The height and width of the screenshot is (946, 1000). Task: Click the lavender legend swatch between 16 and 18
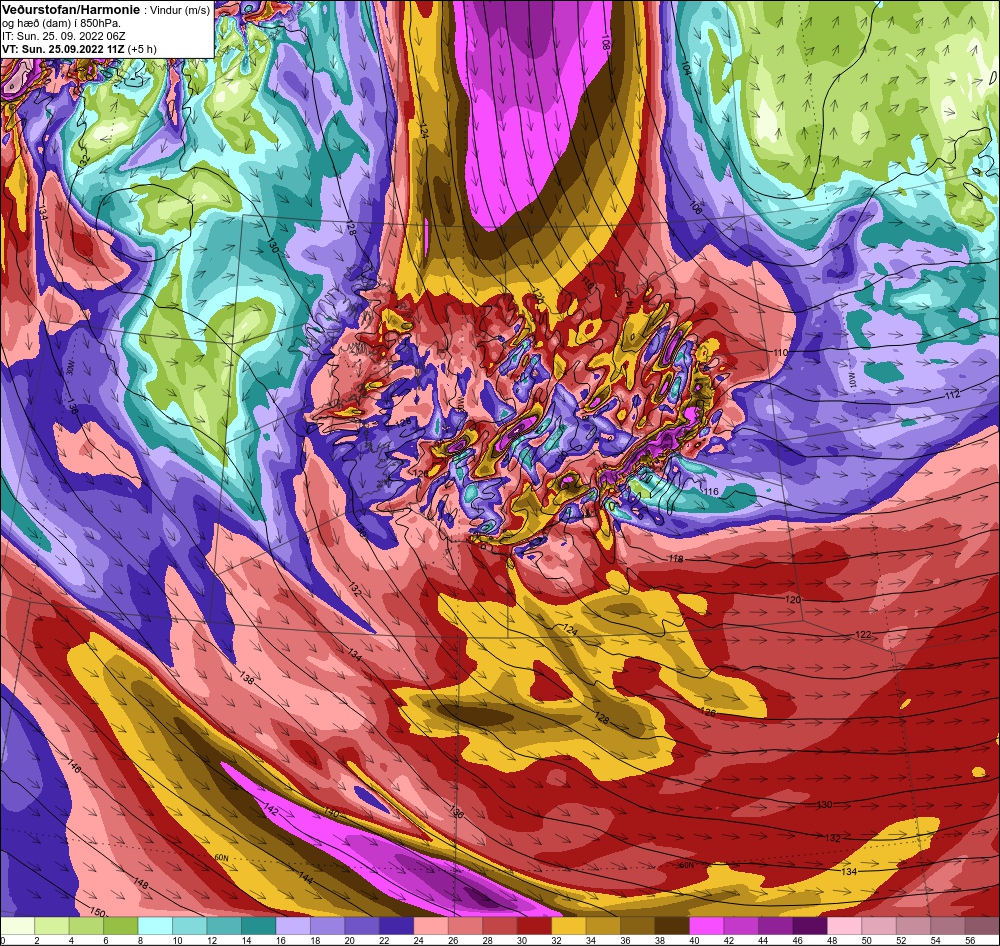(x=293, y=926)
